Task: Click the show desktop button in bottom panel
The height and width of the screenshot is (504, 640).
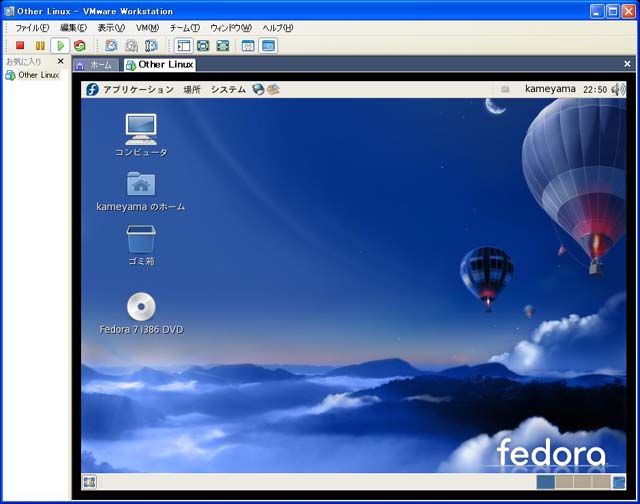Action: click(89, 482)
